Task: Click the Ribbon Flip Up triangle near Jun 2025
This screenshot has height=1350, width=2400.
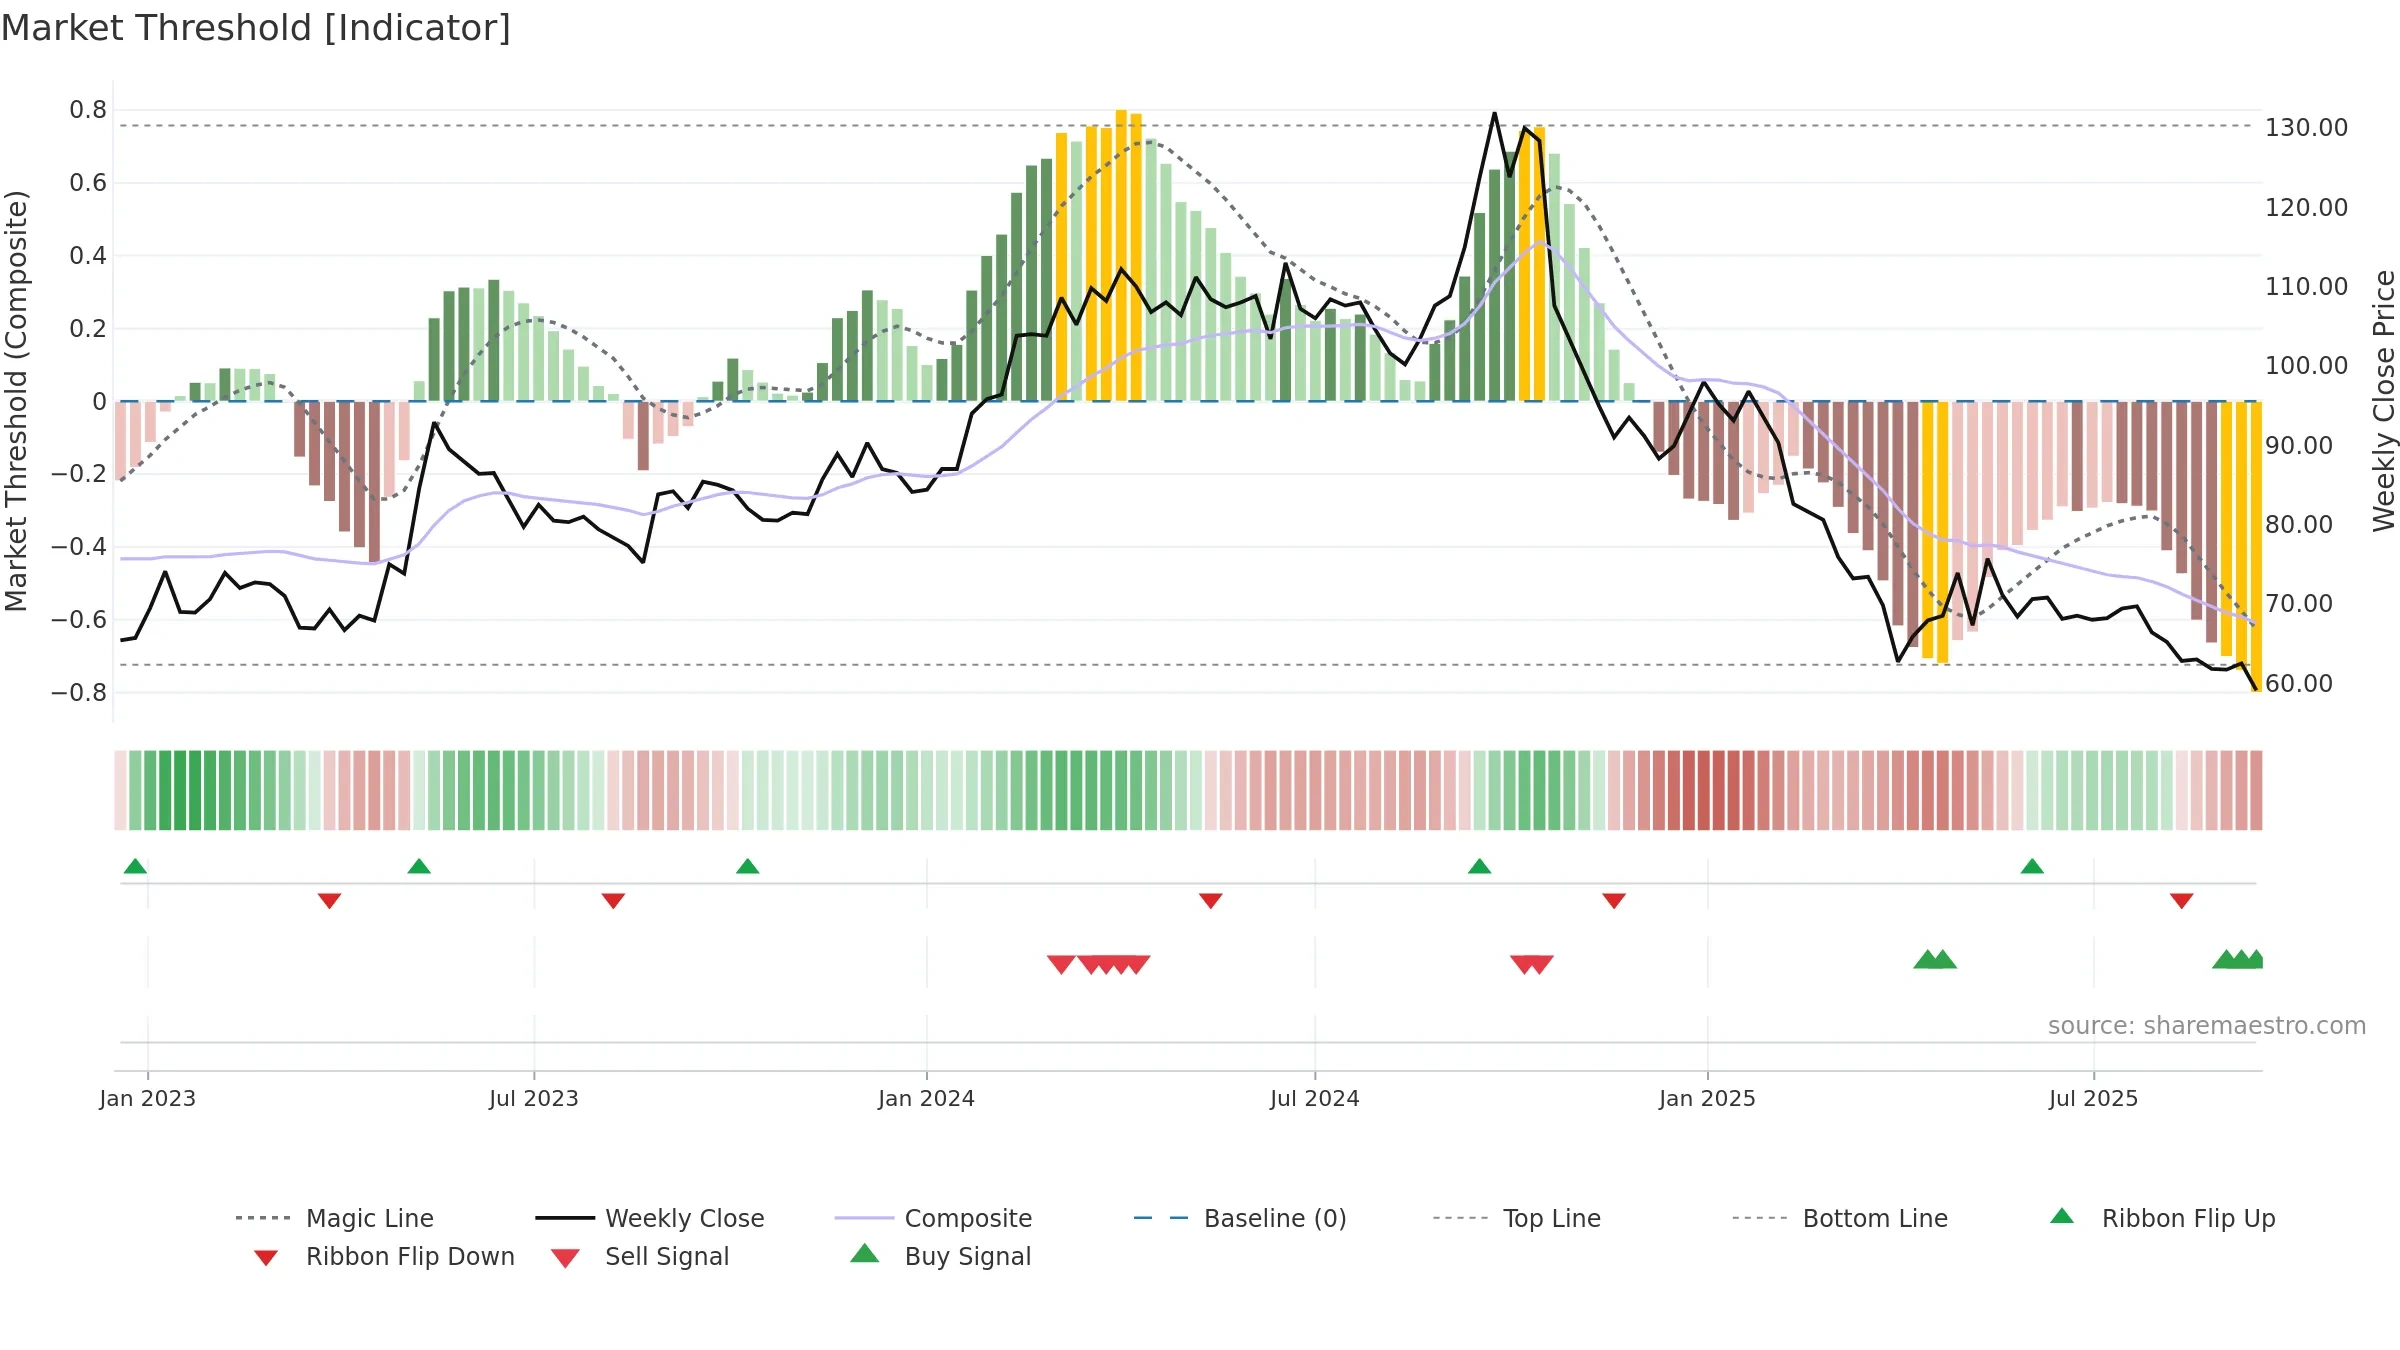Action: tap(2032, 866)
